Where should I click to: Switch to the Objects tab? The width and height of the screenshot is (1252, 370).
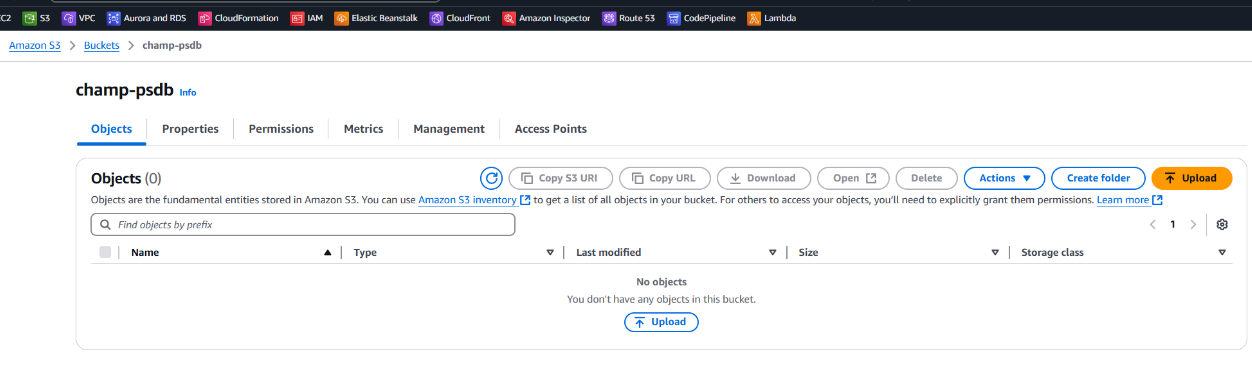111,129
